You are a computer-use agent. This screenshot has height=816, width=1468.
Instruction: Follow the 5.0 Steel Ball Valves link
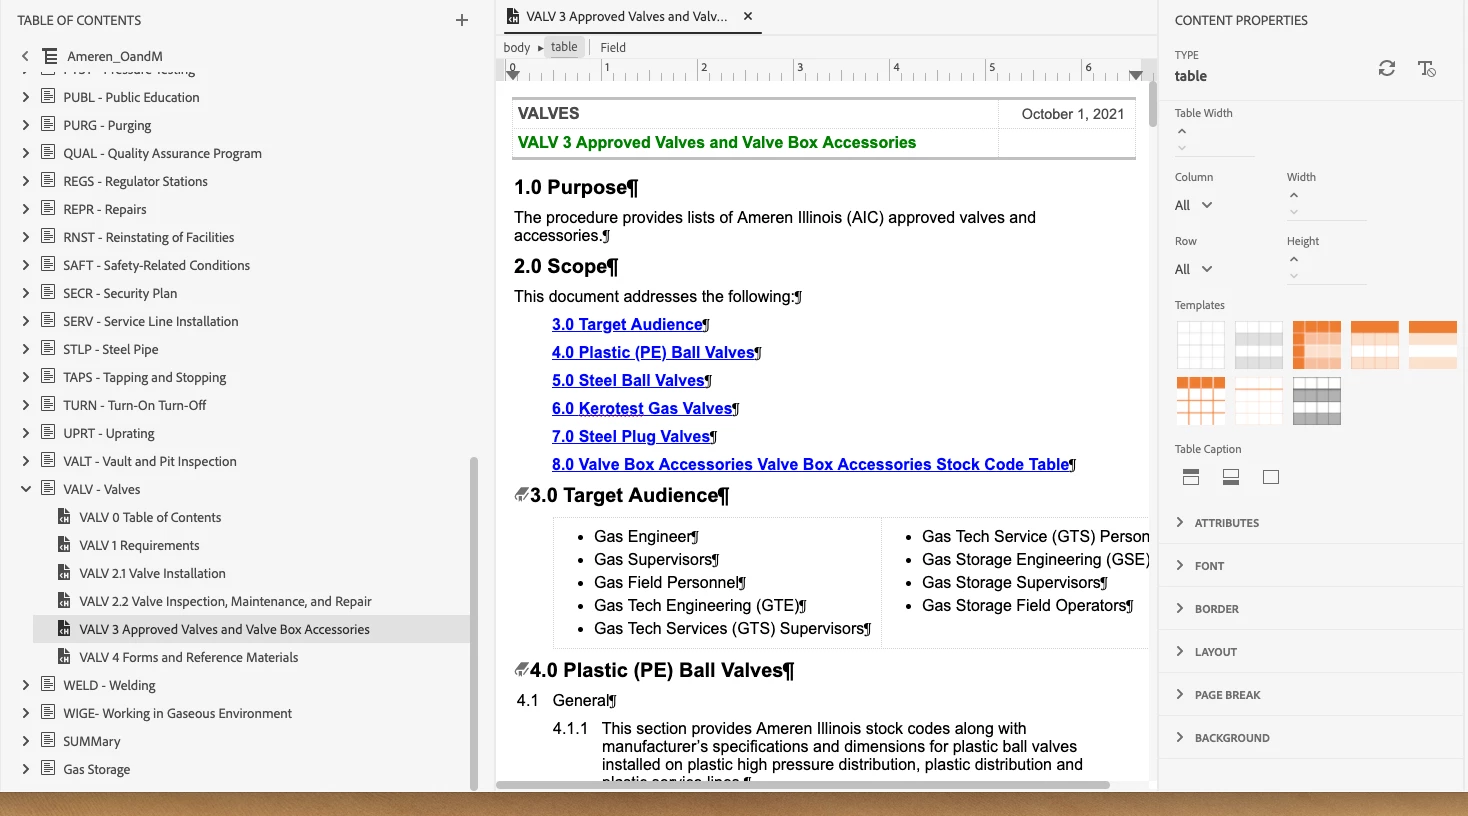(x=628, y=380)
